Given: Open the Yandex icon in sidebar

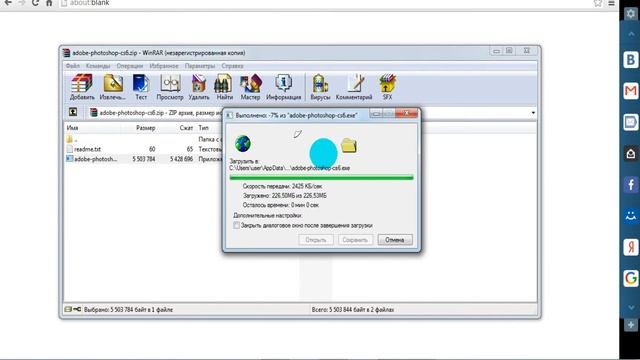Looking at the screenshot, I should click(630, 247).
